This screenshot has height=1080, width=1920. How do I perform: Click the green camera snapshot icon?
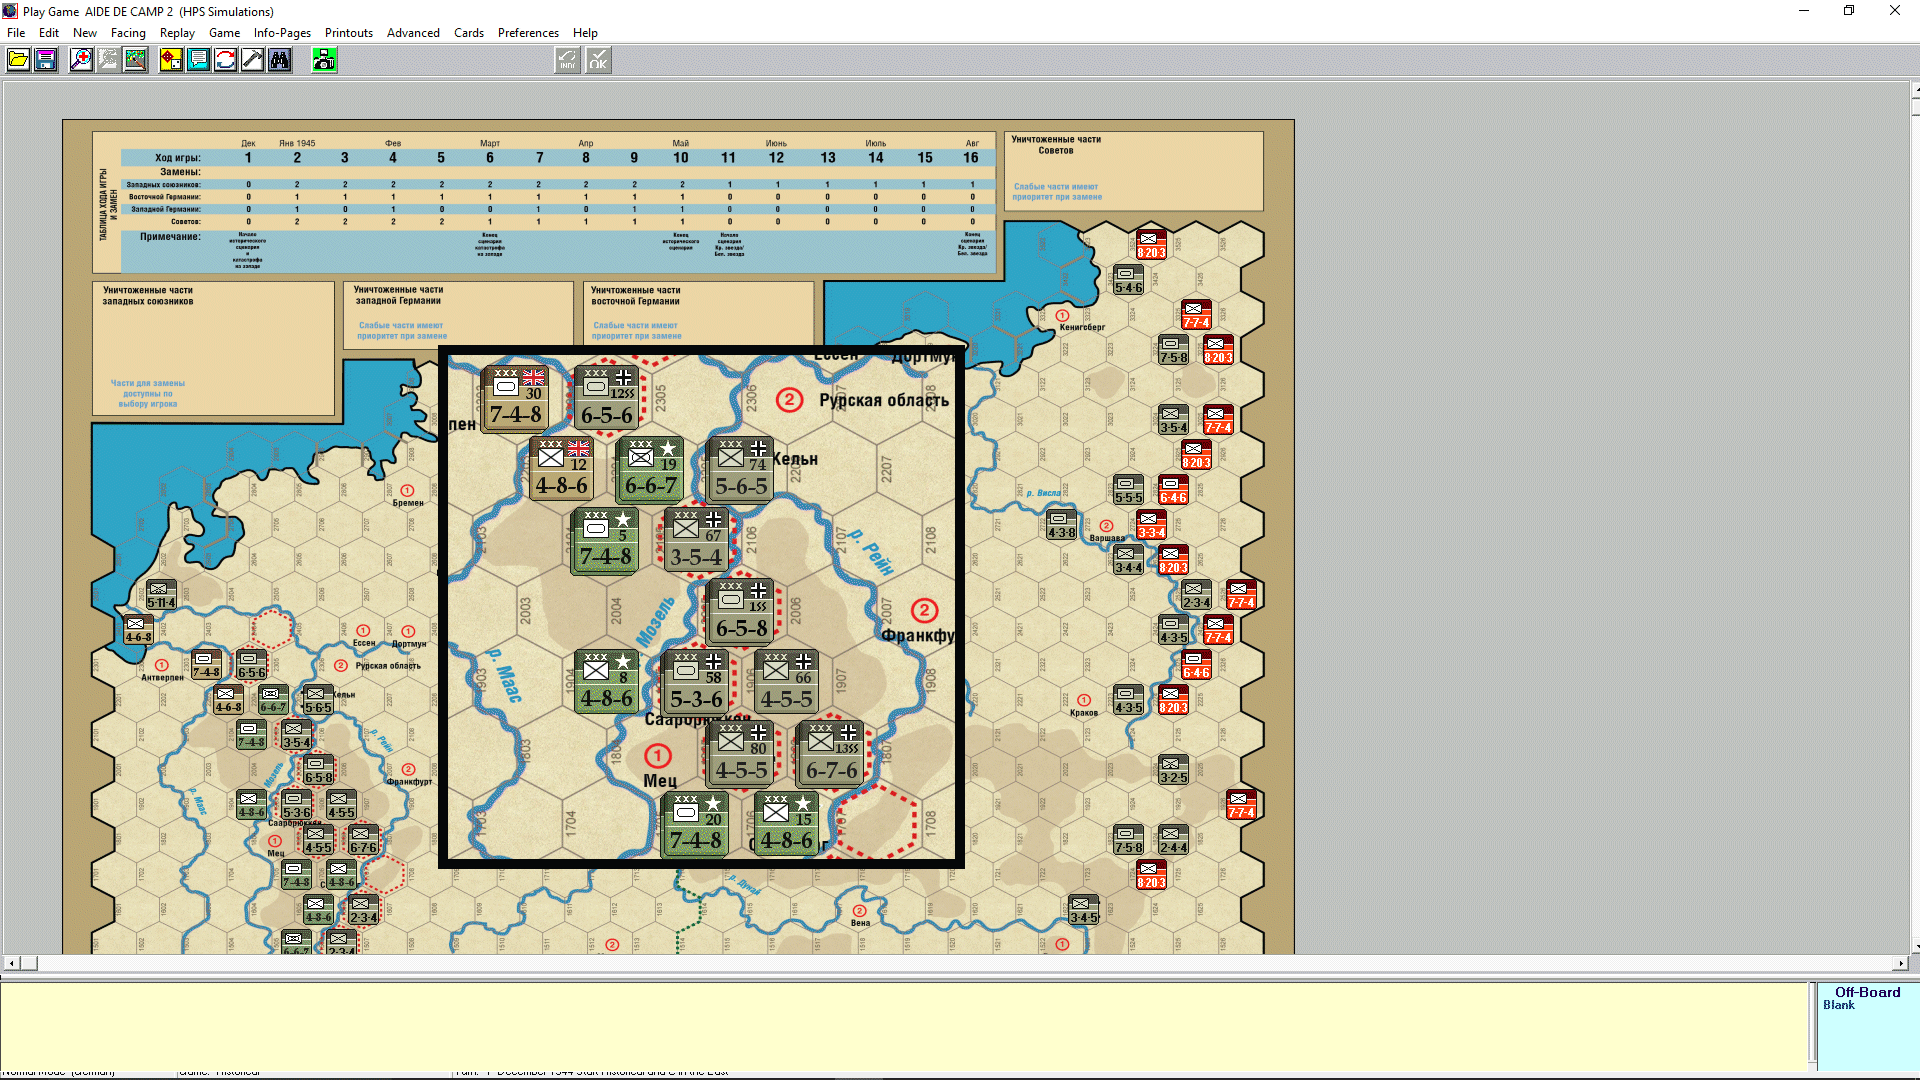324,60
